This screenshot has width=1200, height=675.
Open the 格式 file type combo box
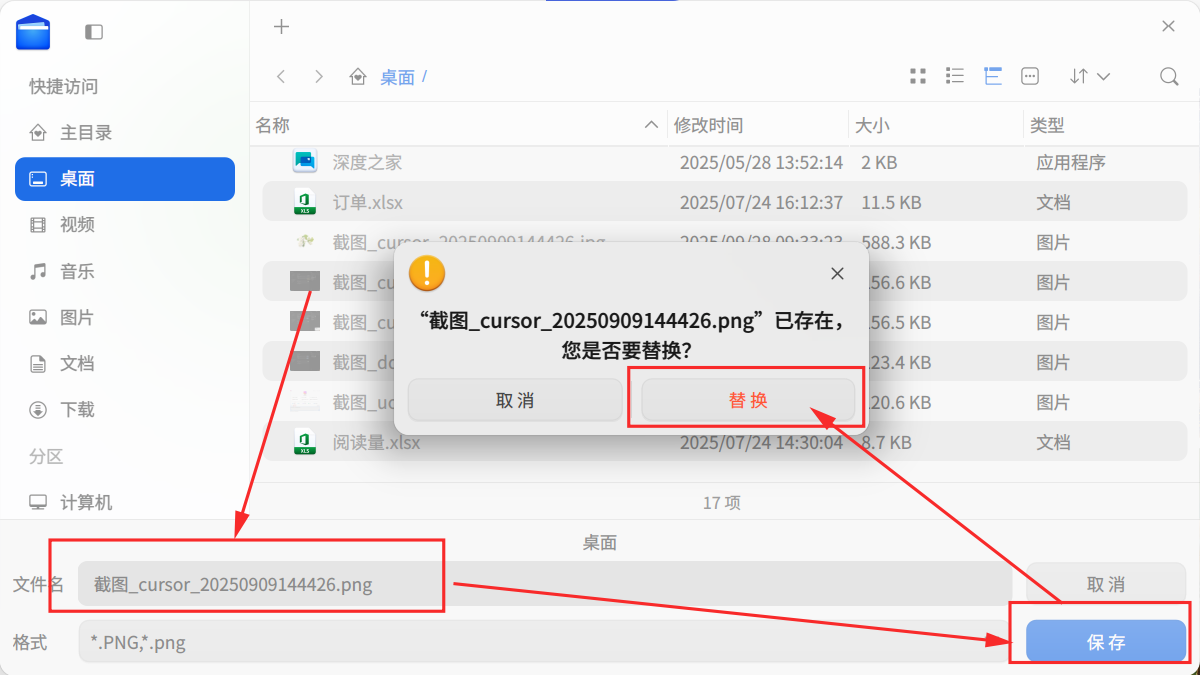pos(545,642)
